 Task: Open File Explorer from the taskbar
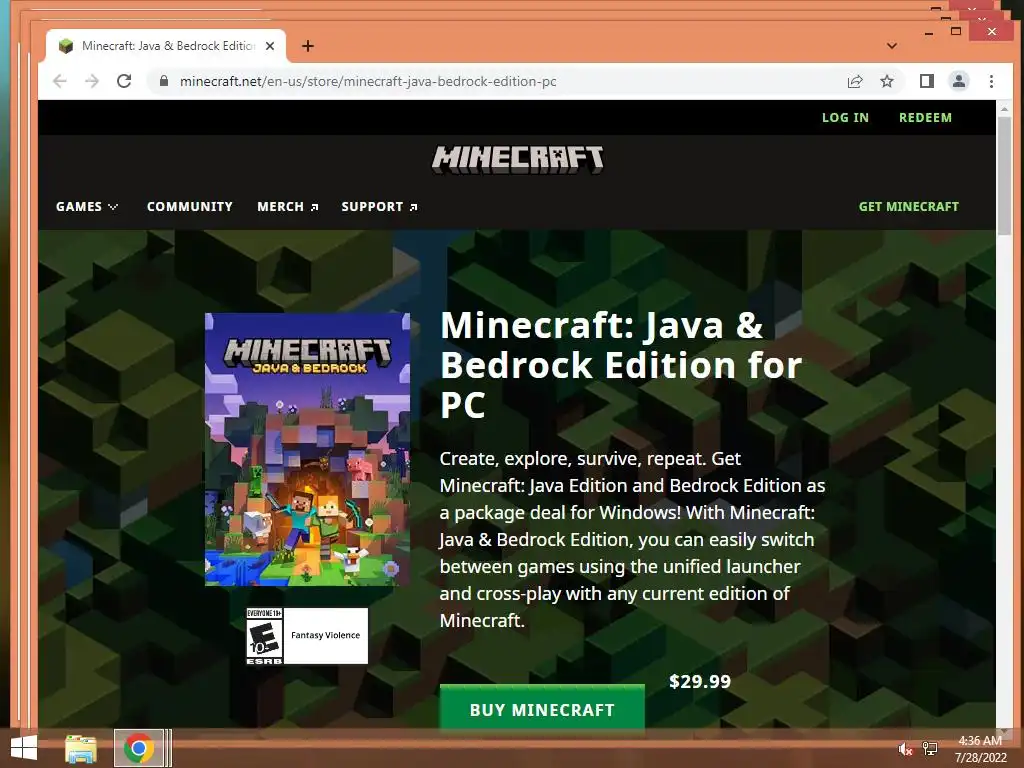click(81, 748)
